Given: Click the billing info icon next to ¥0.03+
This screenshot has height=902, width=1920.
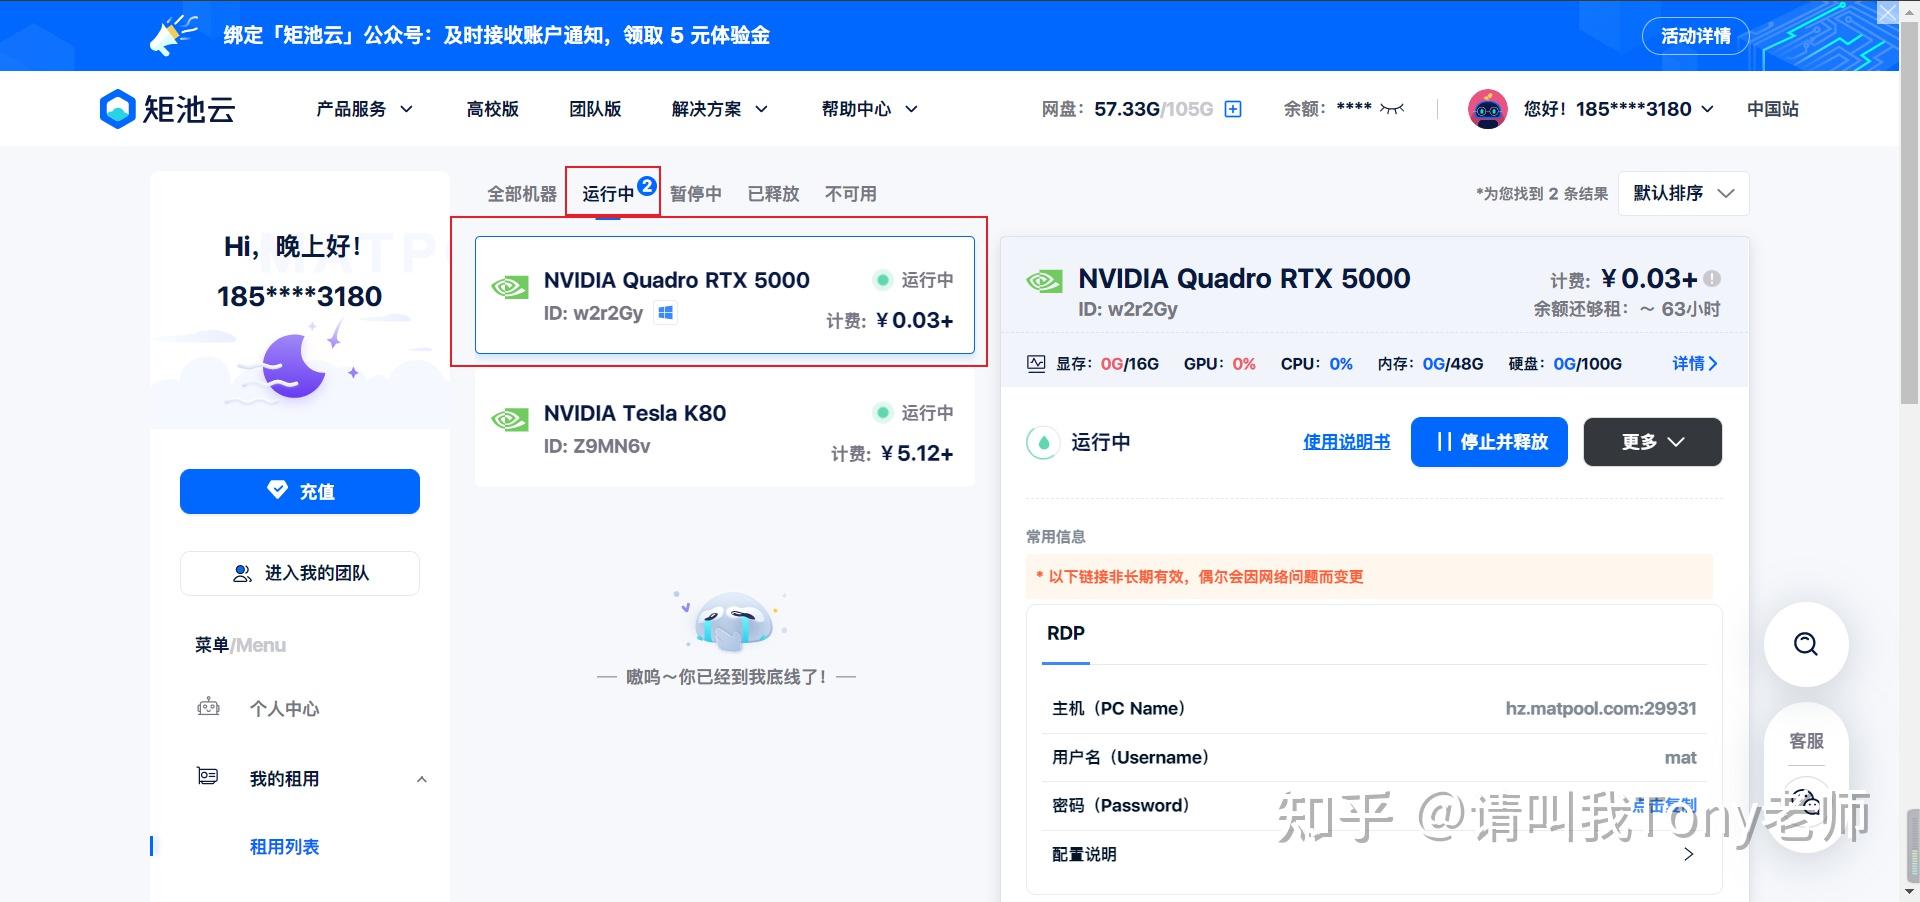Looking at the screenshot, I should click(1712, 279).
